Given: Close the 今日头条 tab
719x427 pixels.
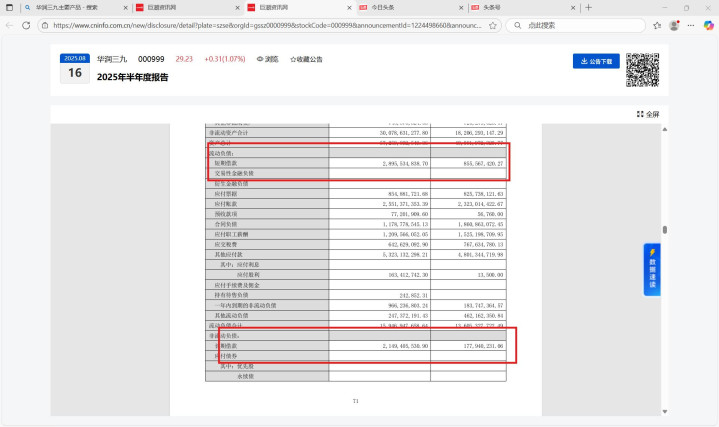Looking at the screenshot, I should (x=461, y=8).
